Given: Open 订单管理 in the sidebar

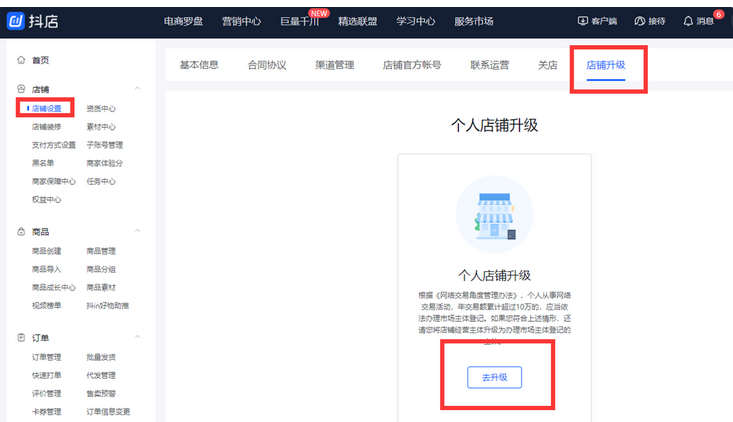Looking at the screenshot, I should point(46,357).
